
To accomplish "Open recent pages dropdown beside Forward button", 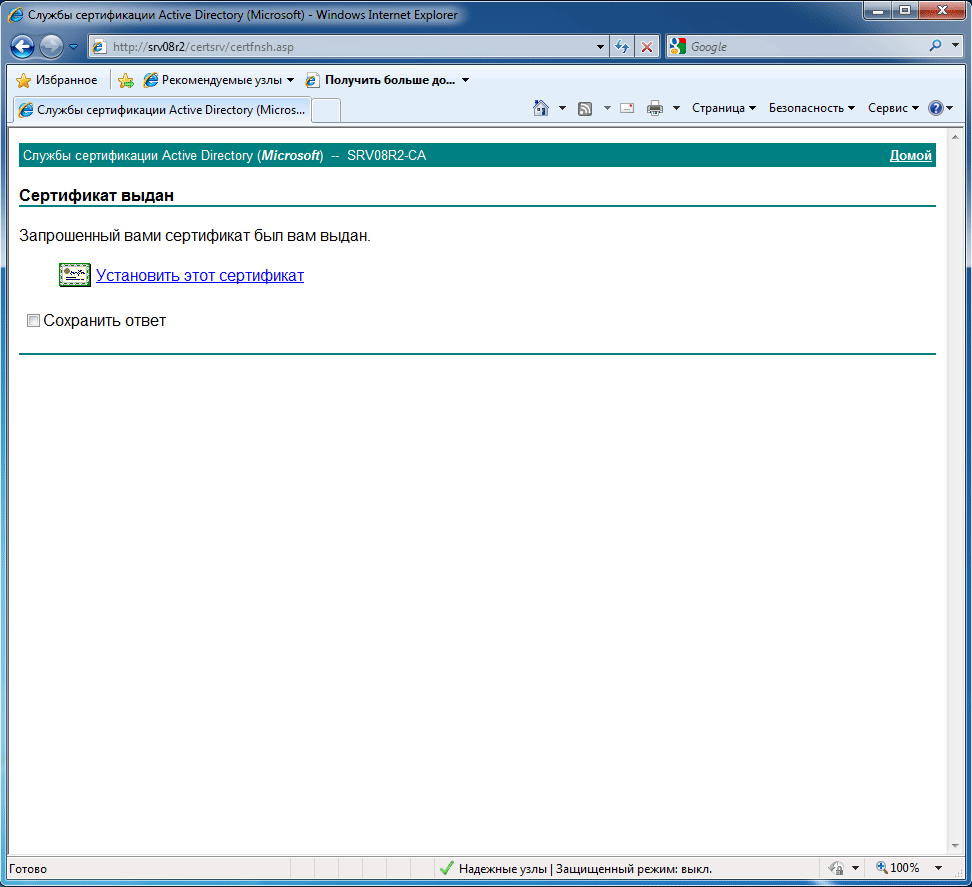I will 73,46.
